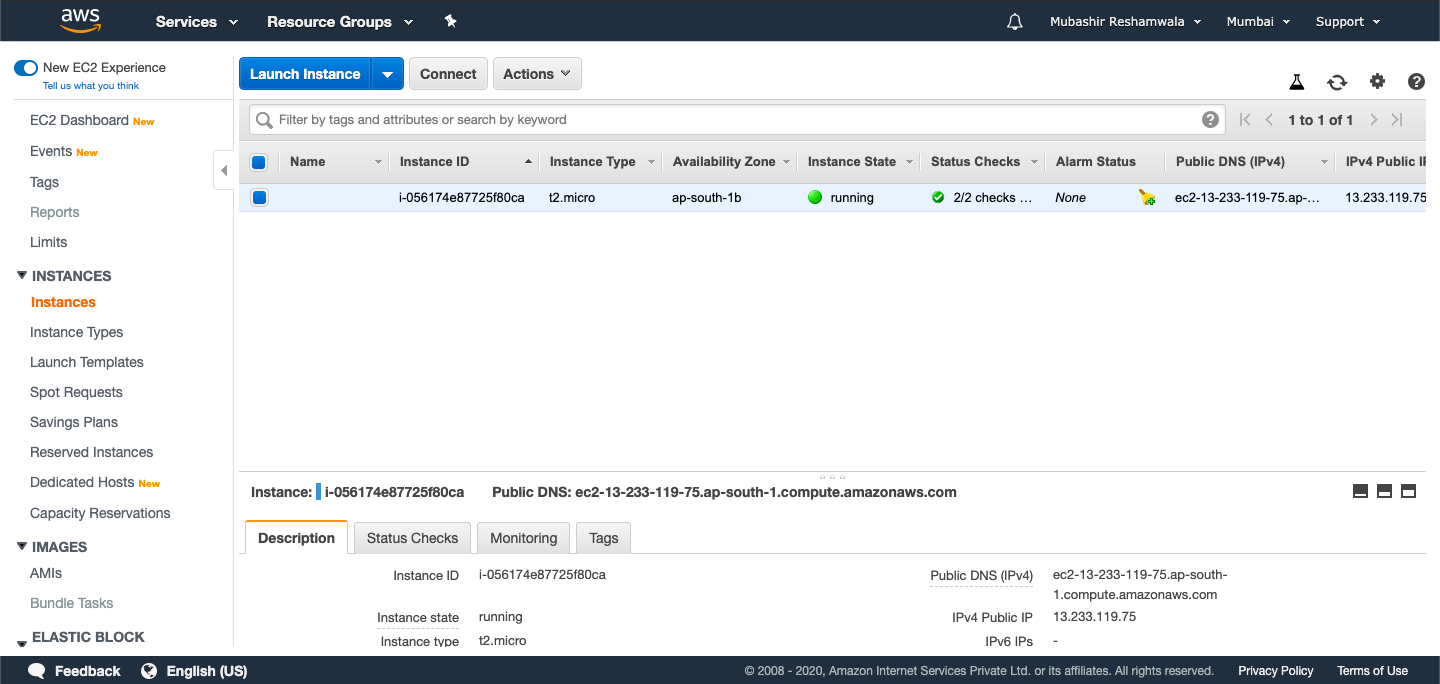Click the add alarm icon in row
This screenshot has width=1440, height=684.
[x=1147, y=198]
